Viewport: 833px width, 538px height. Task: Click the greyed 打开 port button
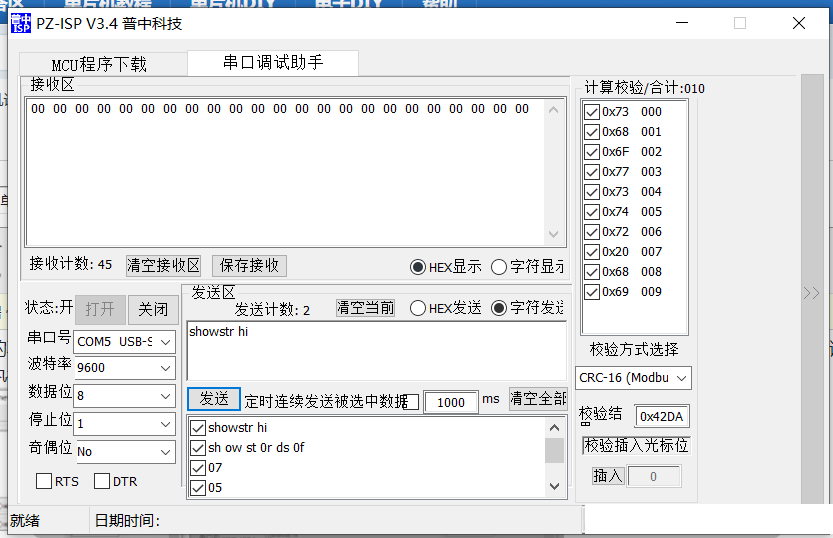[x=100, y=310]
